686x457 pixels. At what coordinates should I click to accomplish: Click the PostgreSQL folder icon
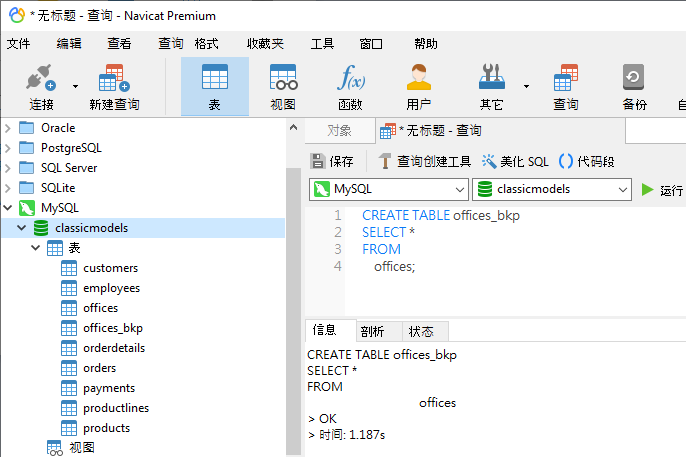click(x=26, y=148)
